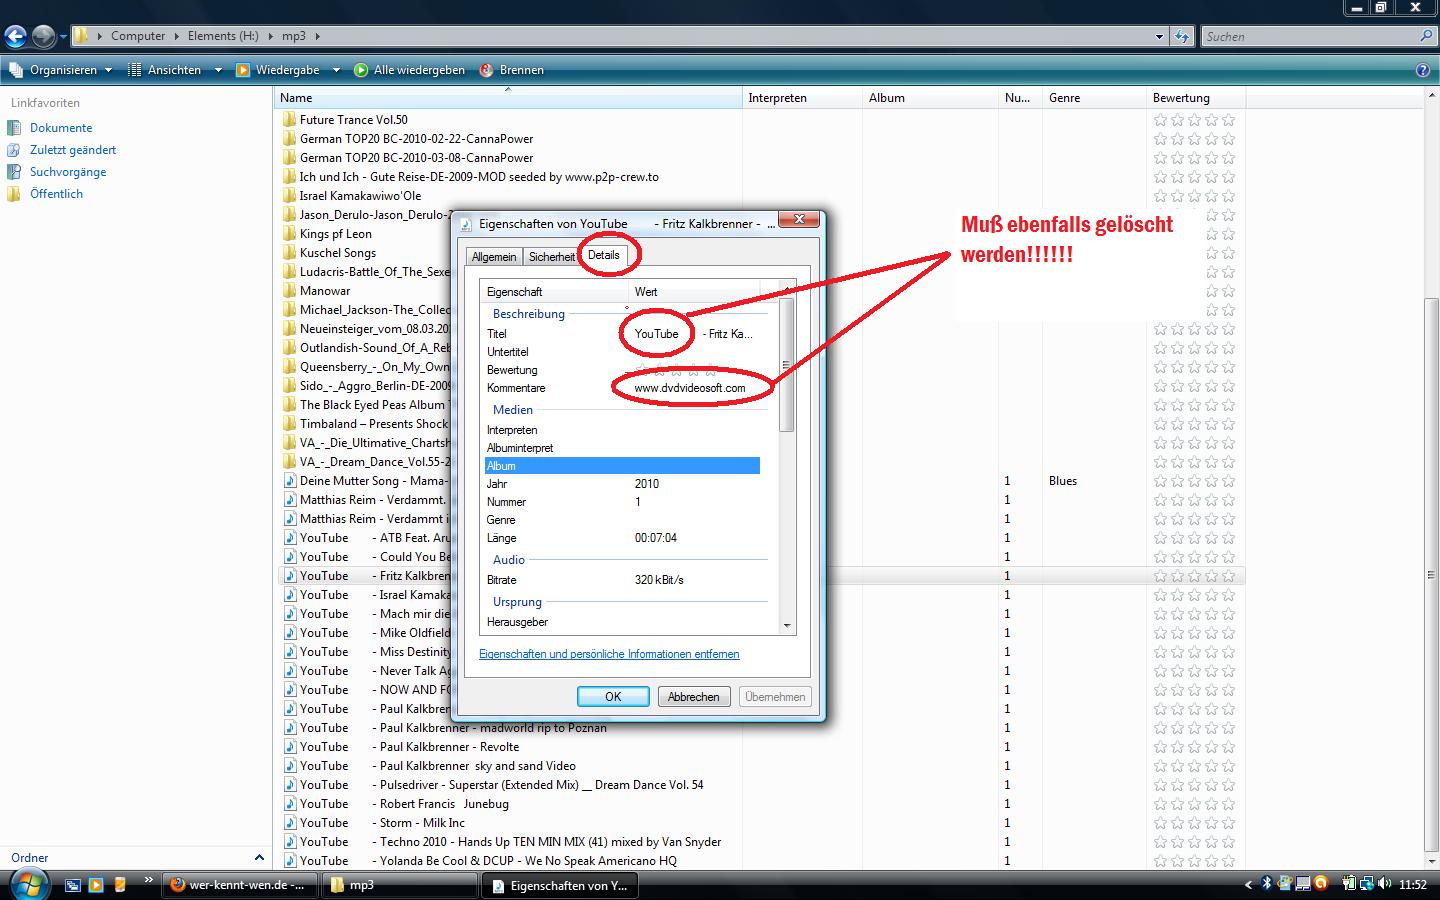The image size is (1440, 900).
Task: Click the Brennen disc burn icon
Action: pos(486,70)
